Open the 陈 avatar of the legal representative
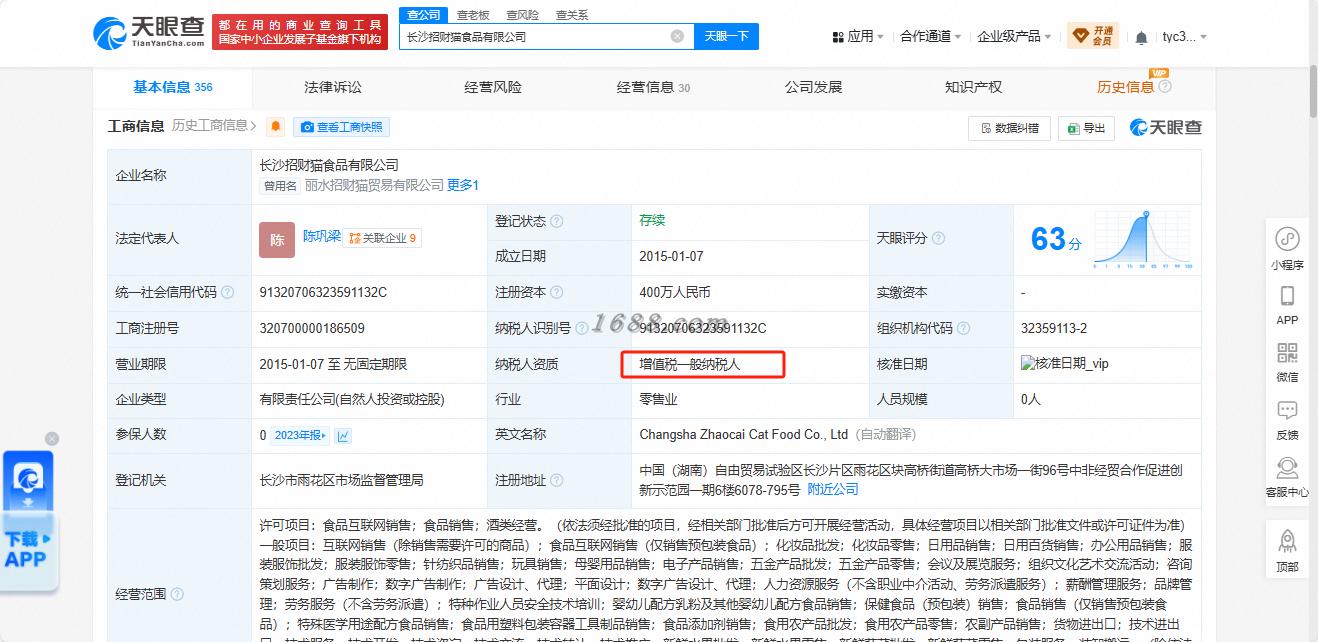Image resolution: width=1318 pixels, height=642 pixels. click(x=277, y=240)
